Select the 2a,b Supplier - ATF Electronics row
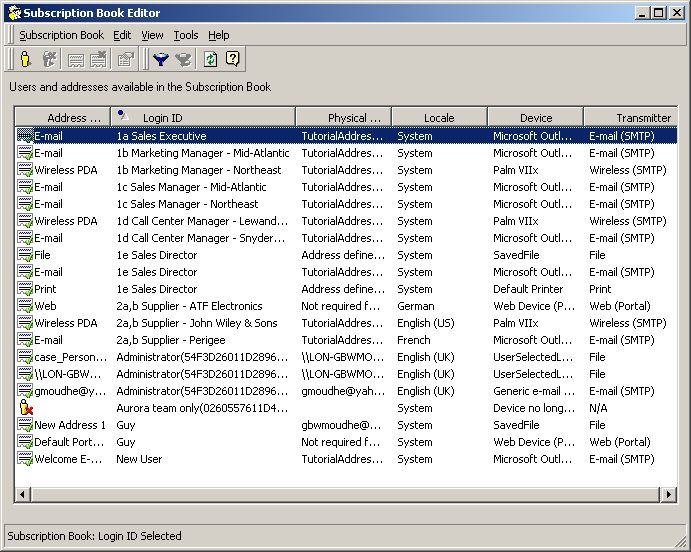Viewport: 691px width, 552px height. click(189, 306)
